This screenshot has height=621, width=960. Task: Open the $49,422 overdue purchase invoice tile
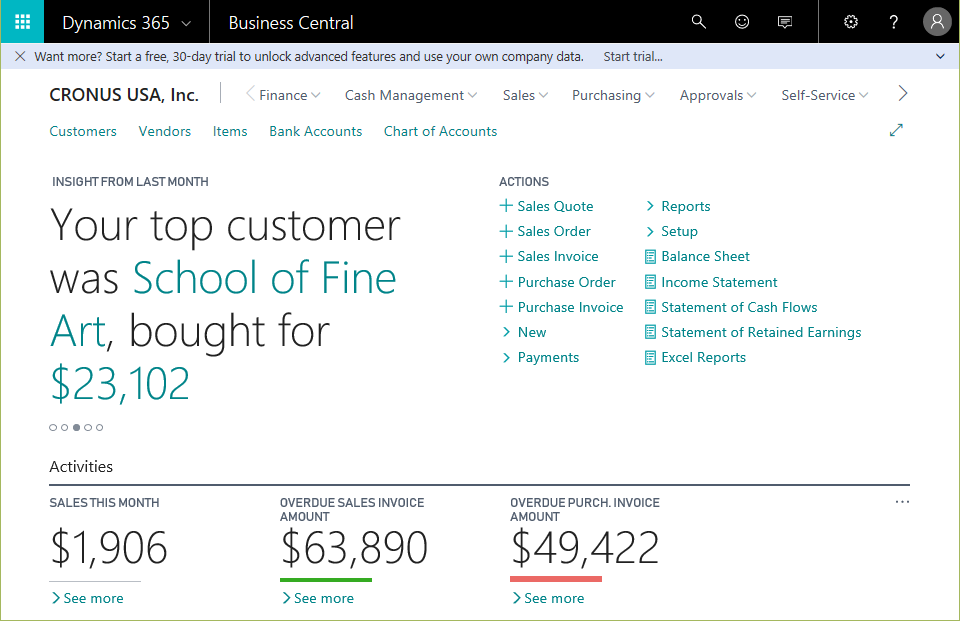click(x=585, y=547)
